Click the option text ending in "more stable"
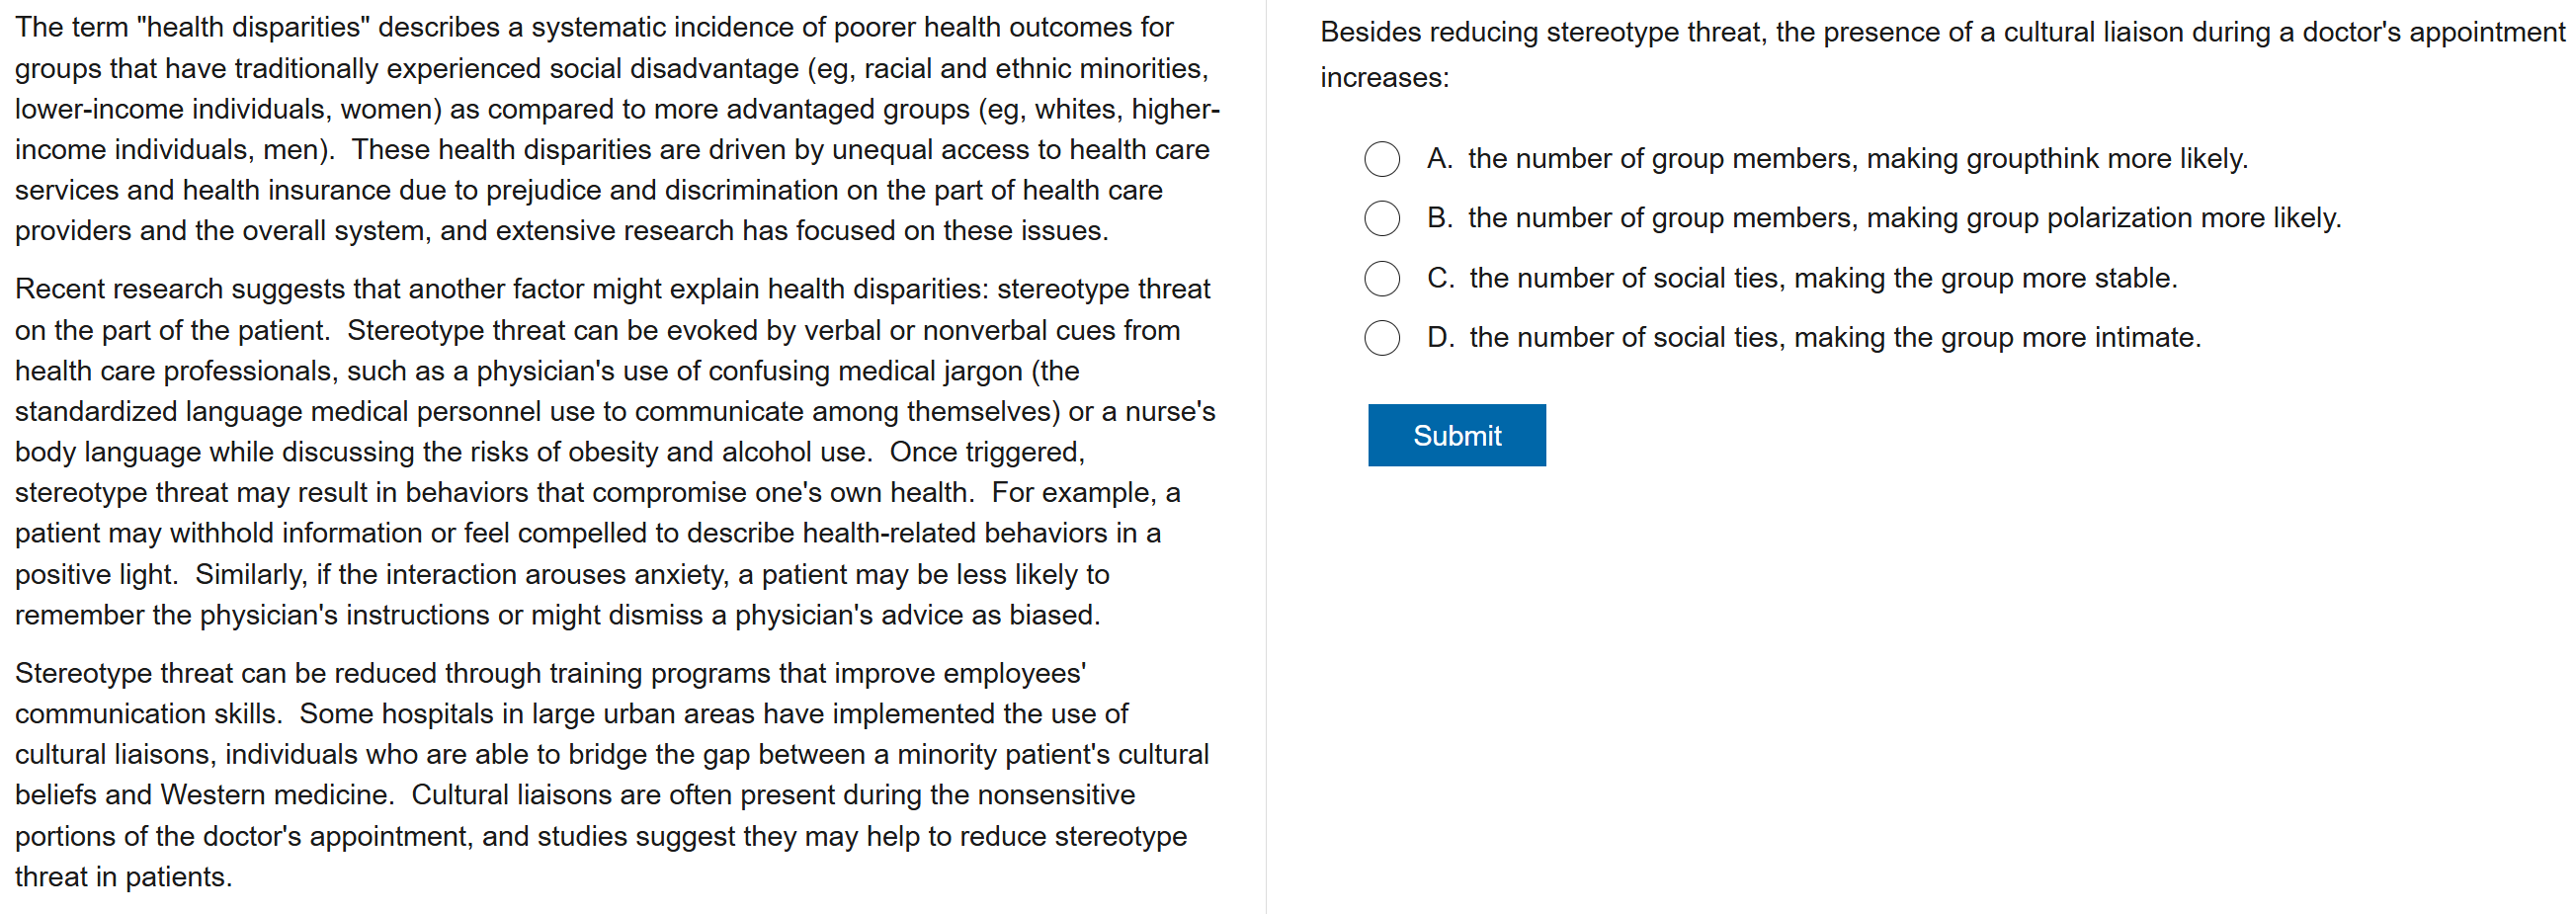 click(x=1822, y=278)
